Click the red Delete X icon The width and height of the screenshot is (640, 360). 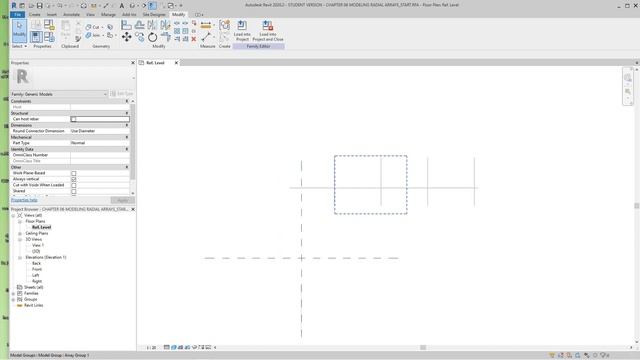tap(193, 39)
